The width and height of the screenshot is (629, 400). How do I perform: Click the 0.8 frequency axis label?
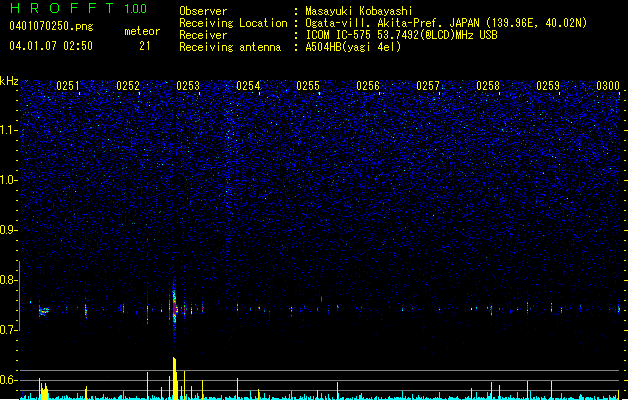point(8,280)
